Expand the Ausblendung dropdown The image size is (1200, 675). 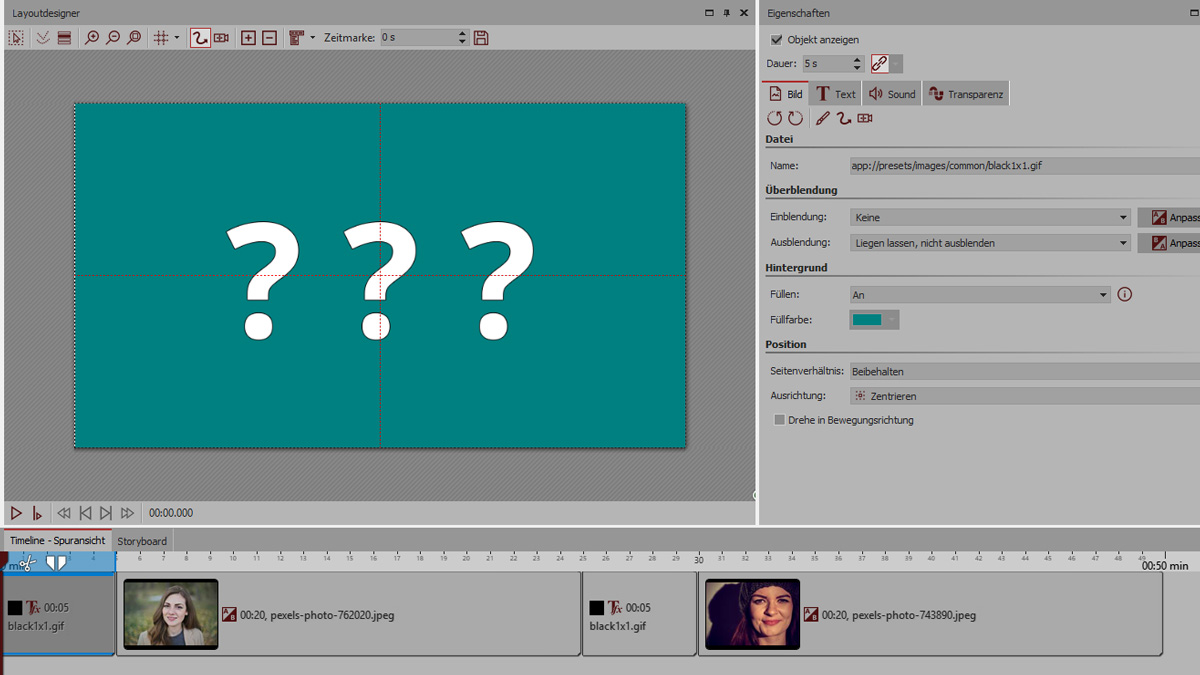coord(990,243)
